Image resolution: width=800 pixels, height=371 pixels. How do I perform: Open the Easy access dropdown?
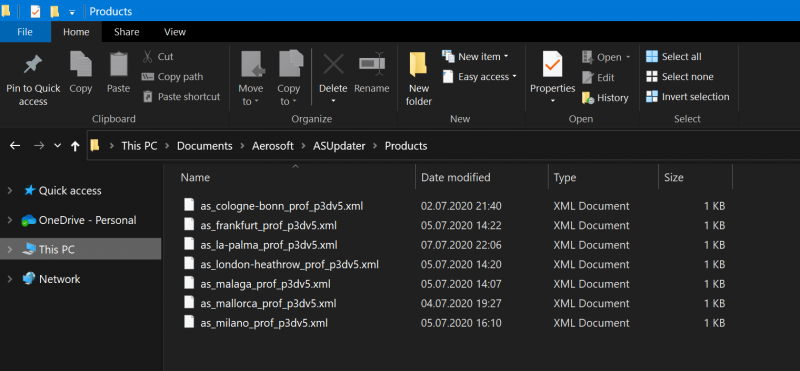click(514, 77)
